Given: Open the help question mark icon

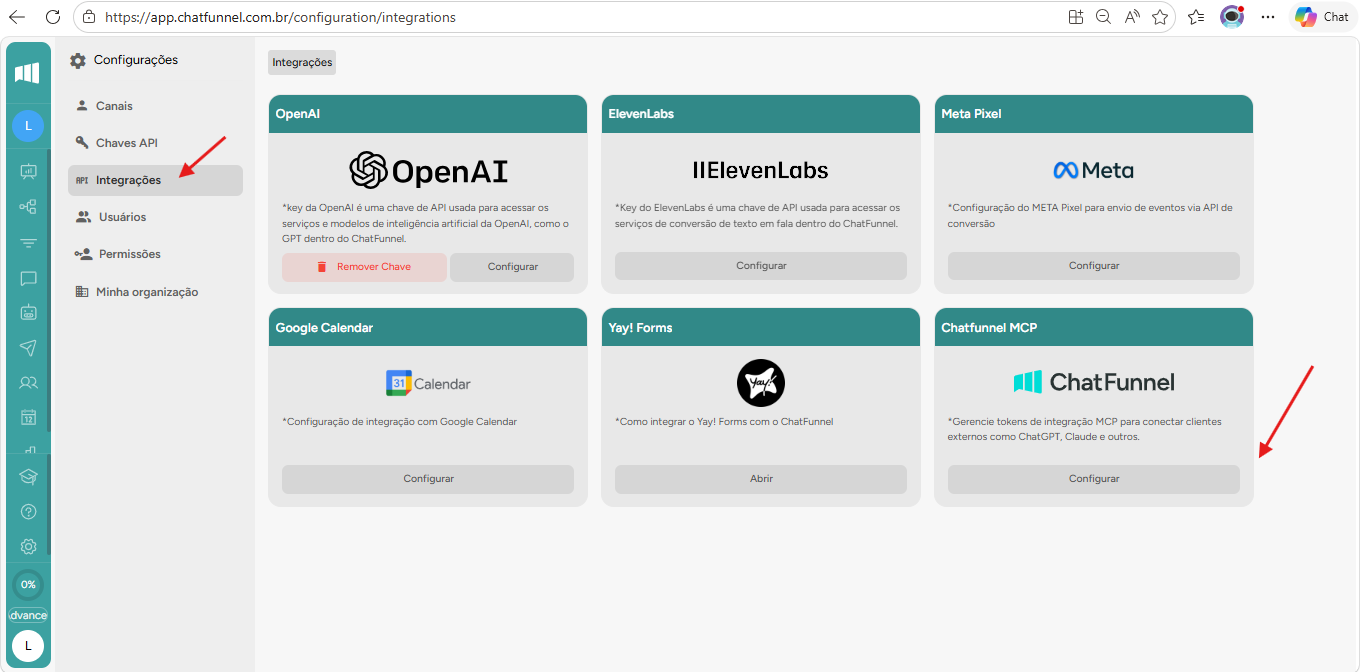Looking at the screenshot, I should [28, 512].
